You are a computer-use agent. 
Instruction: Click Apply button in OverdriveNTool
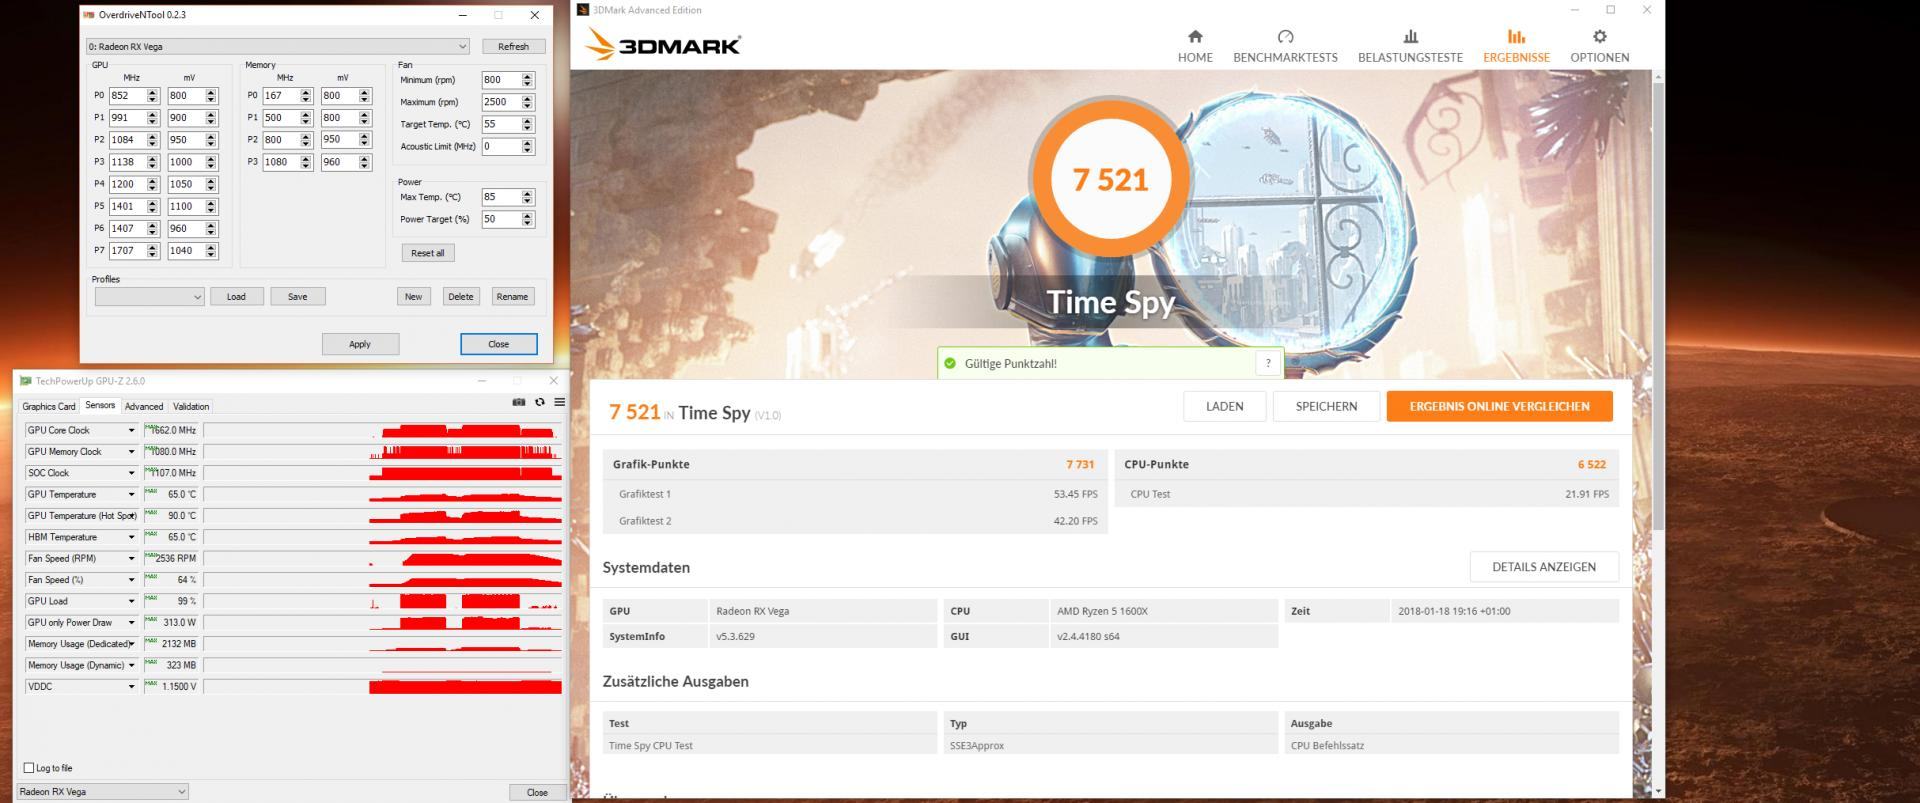click(360, 344)
